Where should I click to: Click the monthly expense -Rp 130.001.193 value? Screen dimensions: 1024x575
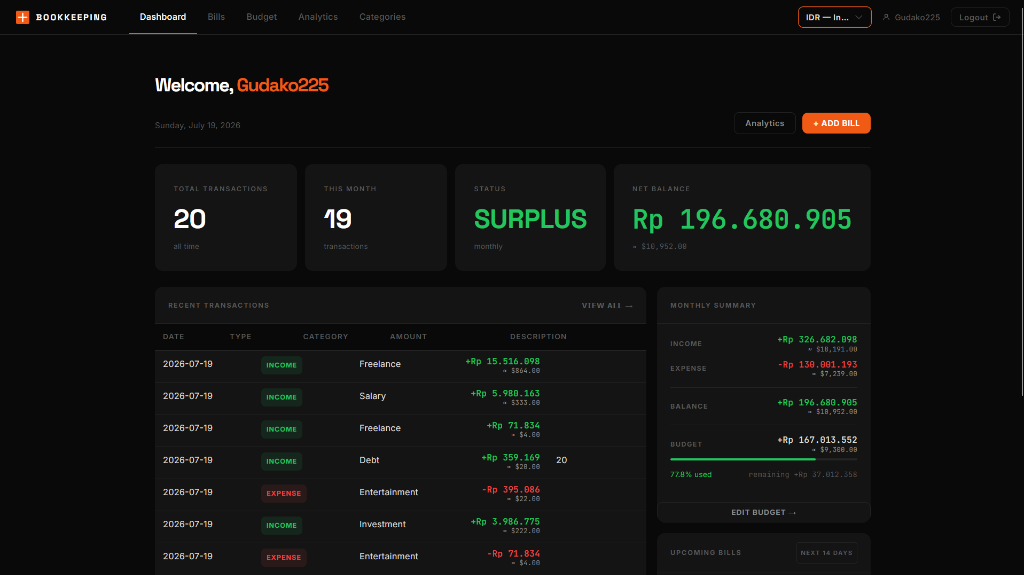(818, 364)
